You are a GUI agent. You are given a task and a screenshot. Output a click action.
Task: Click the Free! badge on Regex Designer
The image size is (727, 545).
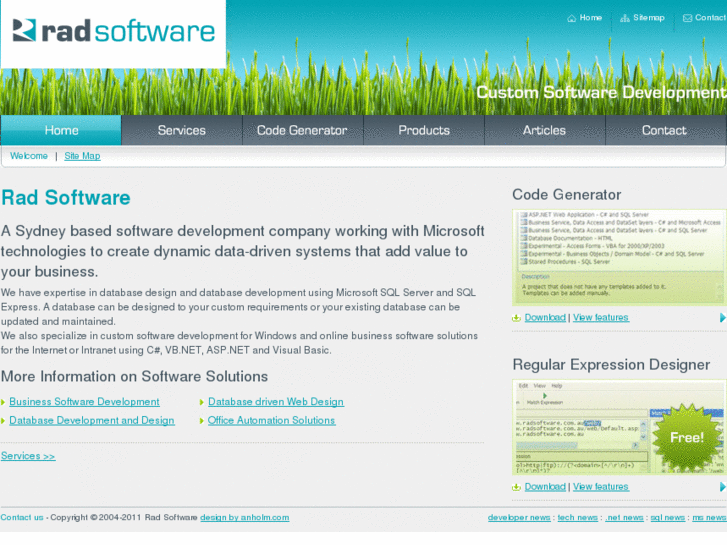(687, 437)
